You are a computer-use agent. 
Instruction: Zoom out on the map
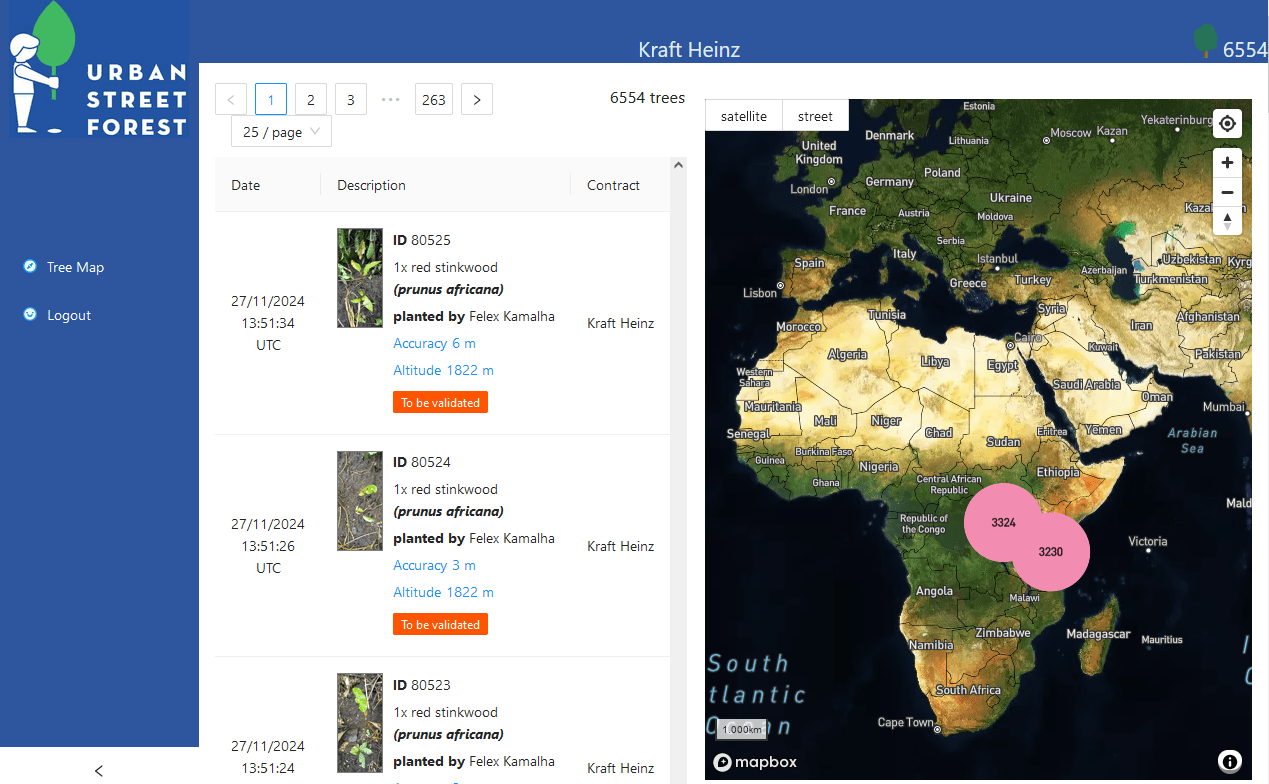coord(1227,192)
